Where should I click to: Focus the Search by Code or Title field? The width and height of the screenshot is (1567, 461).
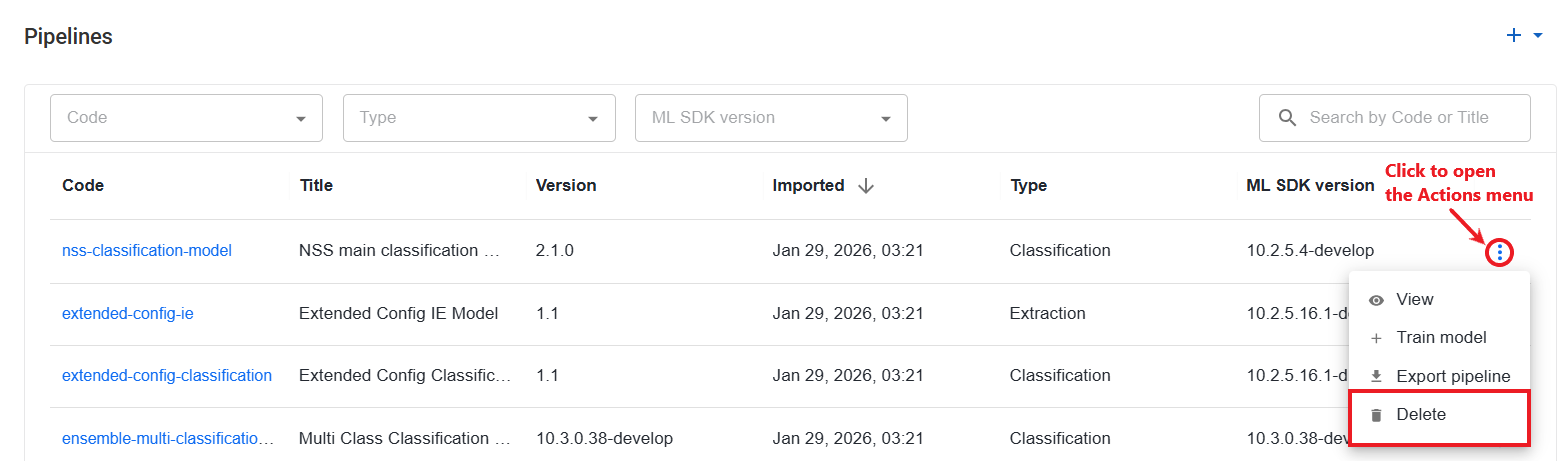point(1395,118)
